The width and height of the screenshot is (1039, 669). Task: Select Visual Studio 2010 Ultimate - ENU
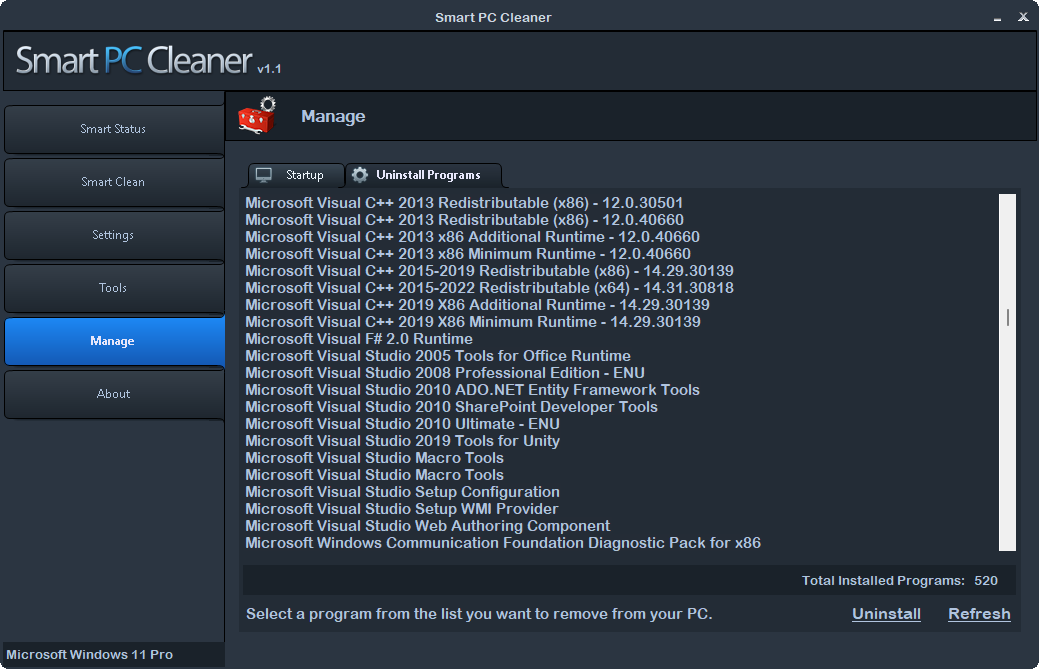tap(402, 424)
